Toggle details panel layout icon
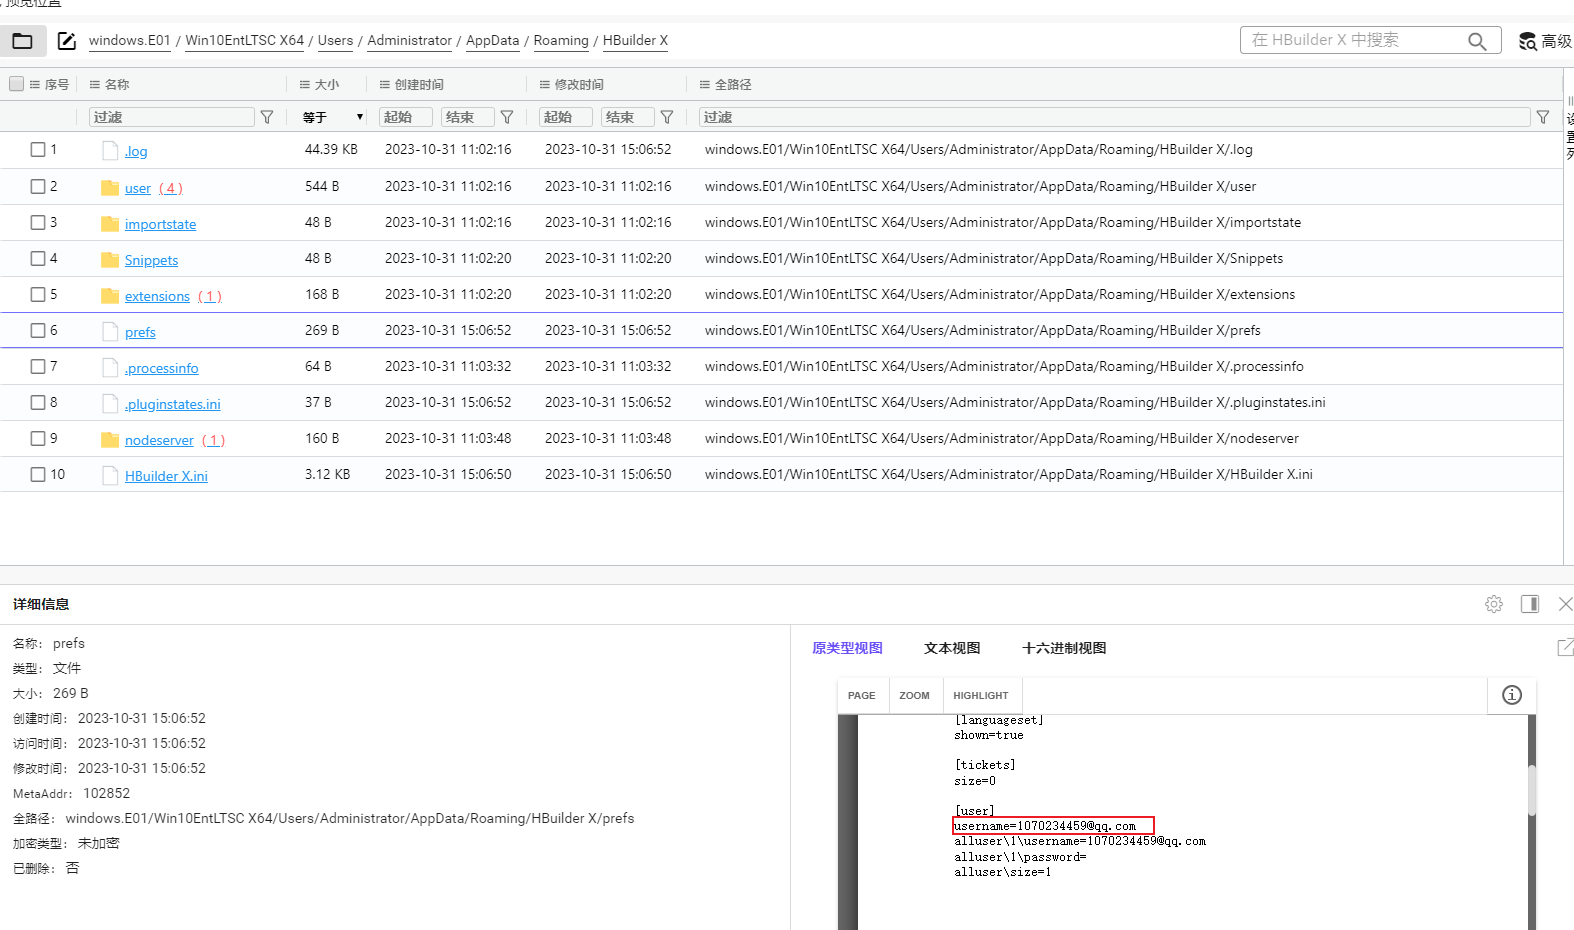Image resolution: width=1574 pixels, height=930 pixels. 1530,604
